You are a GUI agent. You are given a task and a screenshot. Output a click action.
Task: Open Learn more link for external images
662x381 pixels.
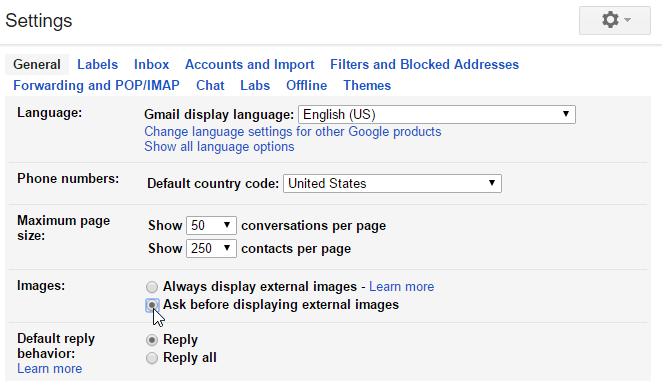(x=402, y=287)
